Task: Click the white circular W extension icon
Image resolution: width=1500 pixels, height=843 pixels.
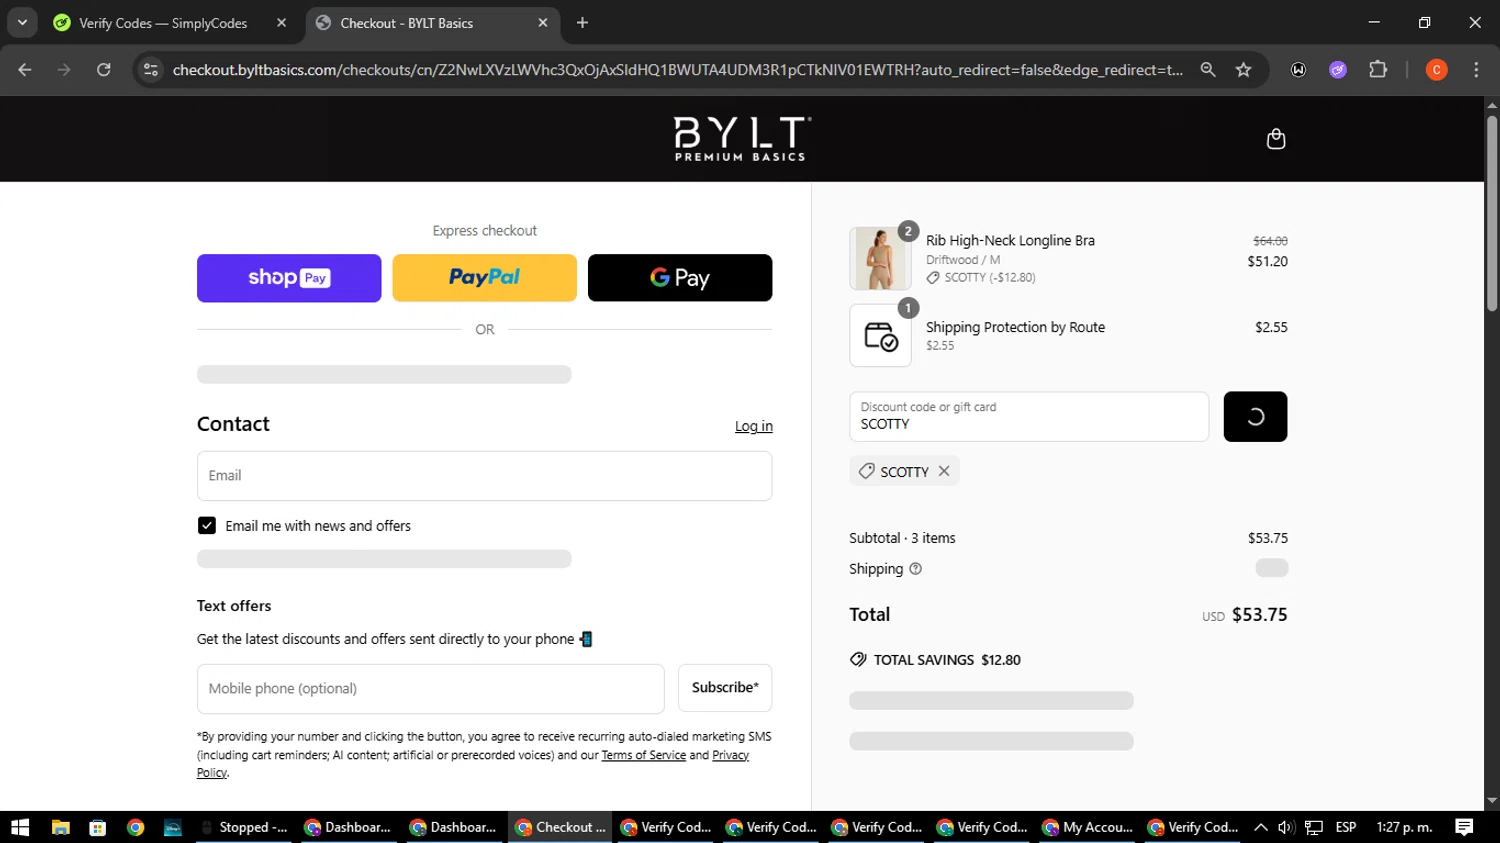Action: [x=1298, y=70]
